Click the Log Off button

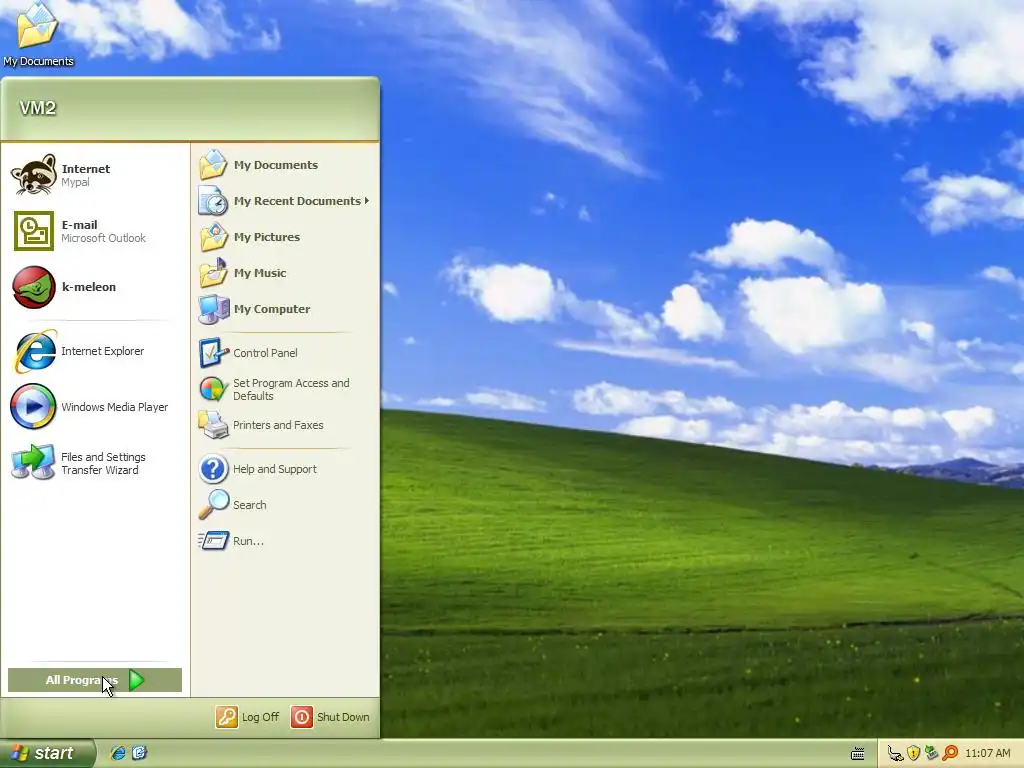tap(248, 717)
